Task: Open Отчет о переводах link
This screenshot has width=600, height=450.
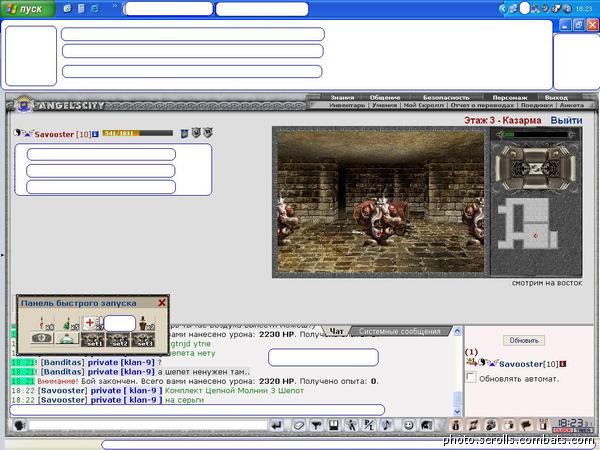Action: pos(482,105)
